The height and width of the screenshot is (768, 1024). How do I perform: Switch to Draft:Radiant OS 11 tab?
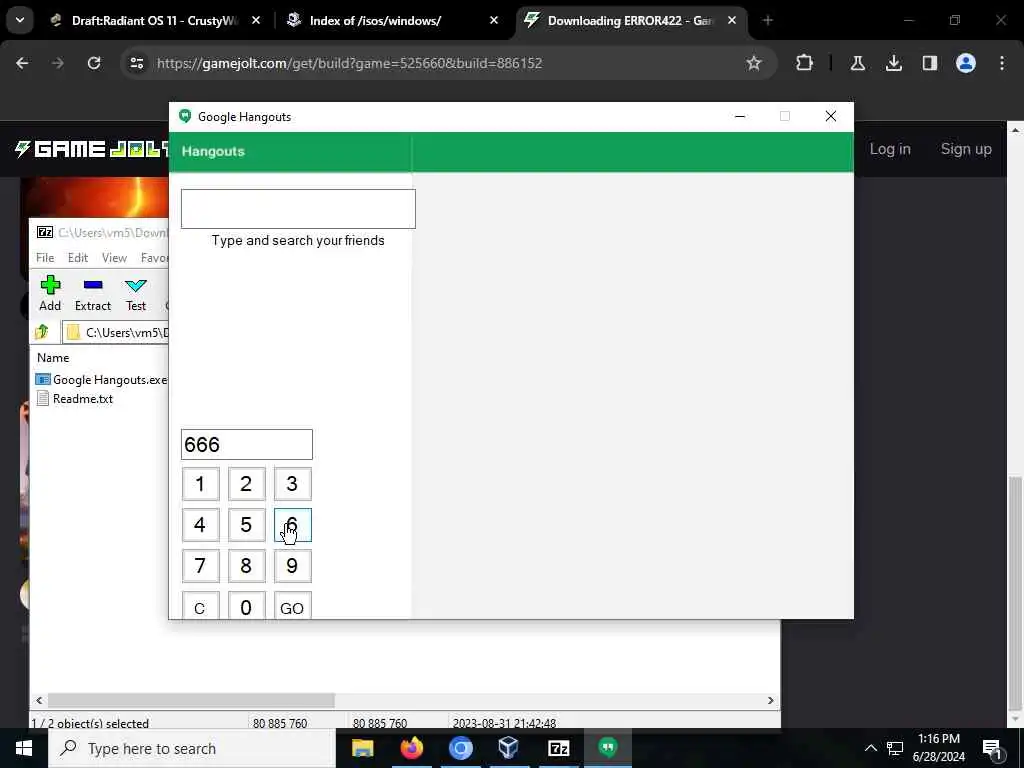pyautogui.click(x=155, y=21)
